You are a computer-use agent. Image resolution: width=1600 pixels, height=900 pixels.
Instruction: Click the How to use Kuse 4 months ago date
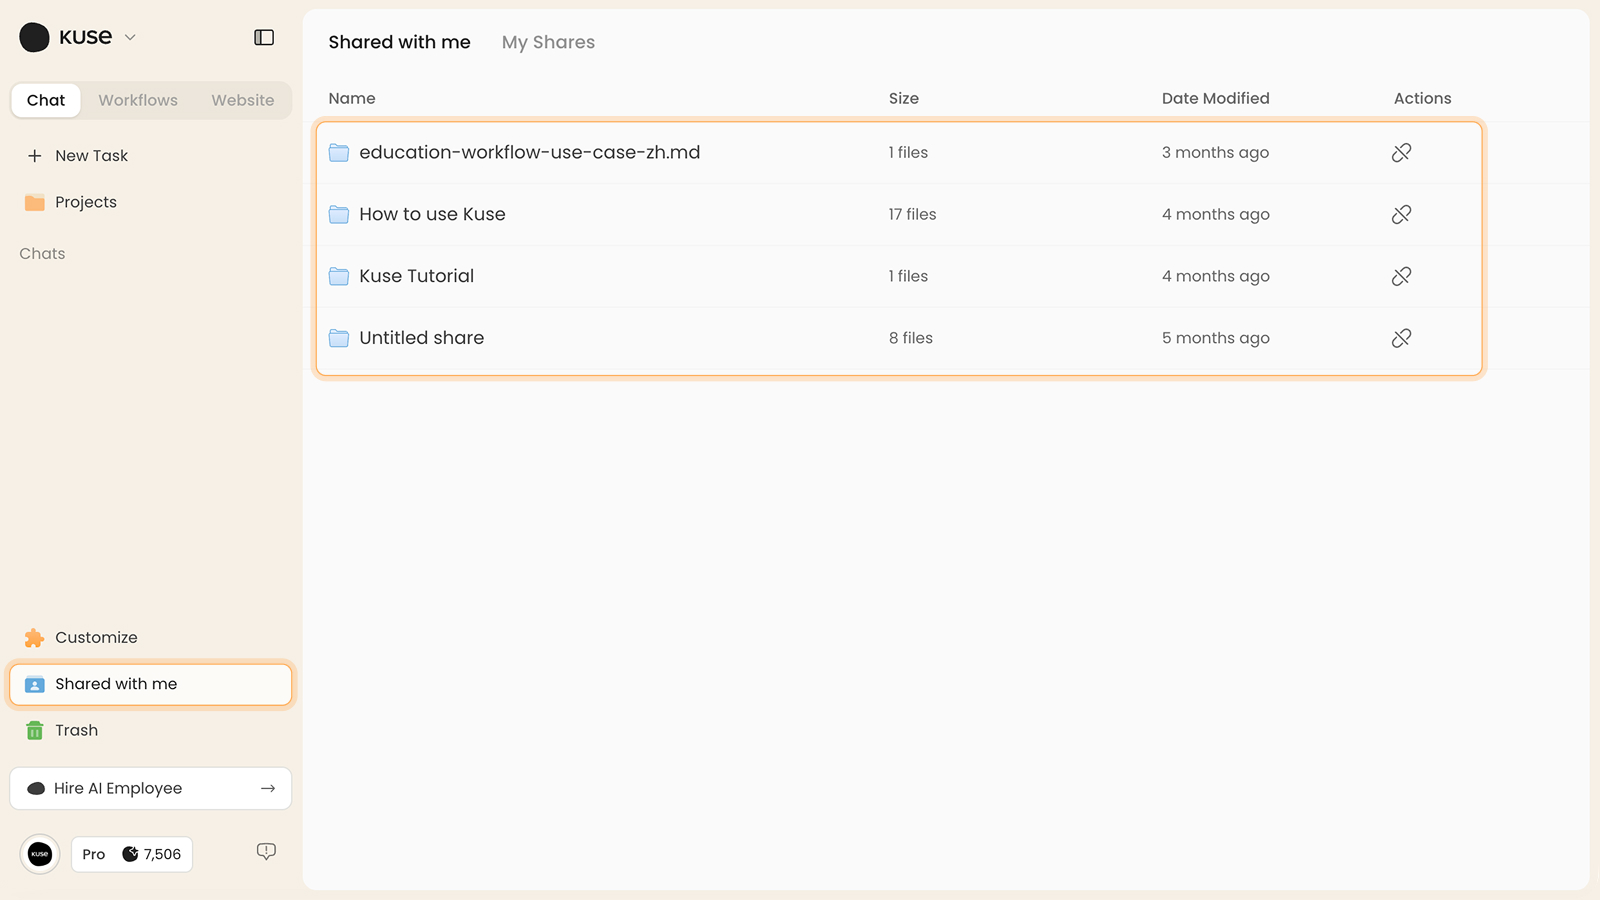click(x=1216, y=215)
